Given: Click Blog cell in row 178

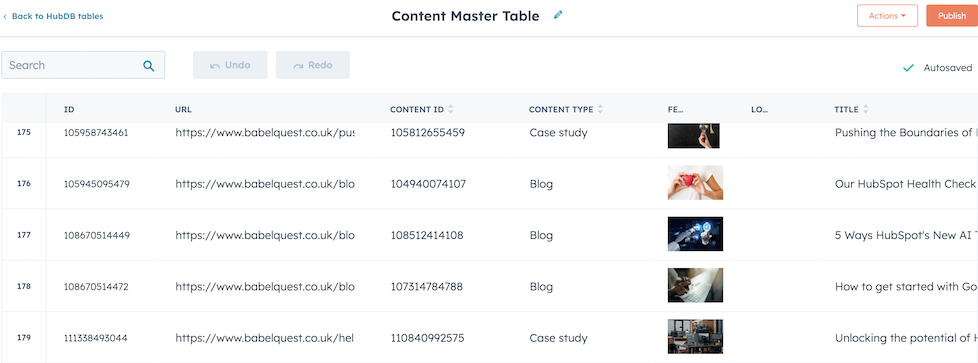Looking at the screenshot, I should click(x=541, y=286).
